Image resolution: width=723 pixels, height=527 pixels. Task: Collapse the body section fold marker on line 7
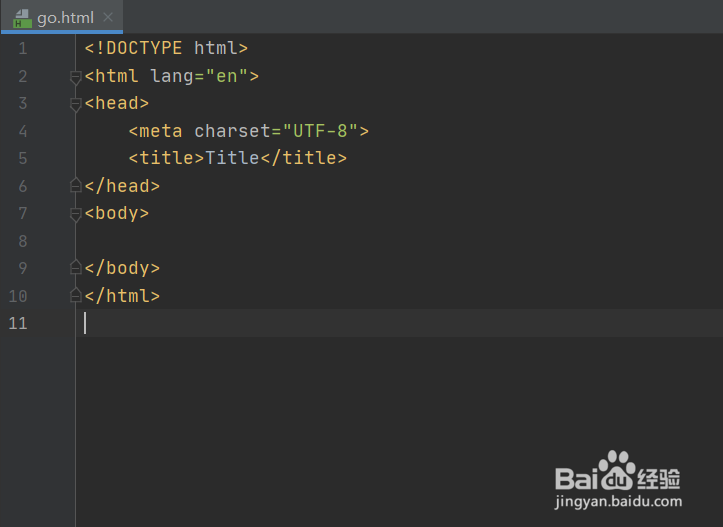click(75, 213)
